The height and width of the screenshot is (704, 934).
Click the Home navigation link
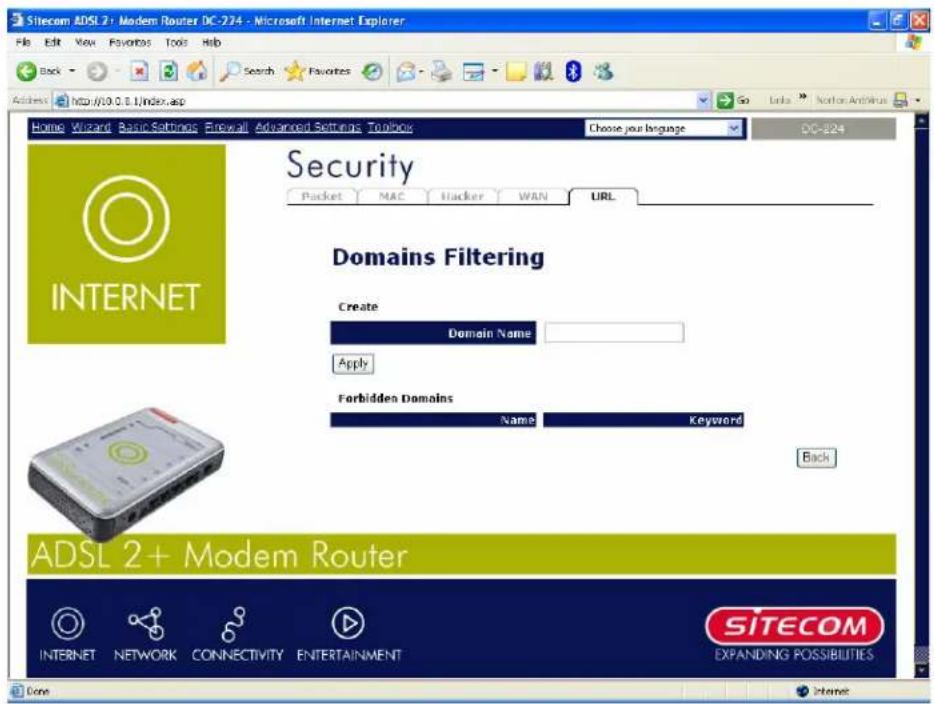click(48, 127)
